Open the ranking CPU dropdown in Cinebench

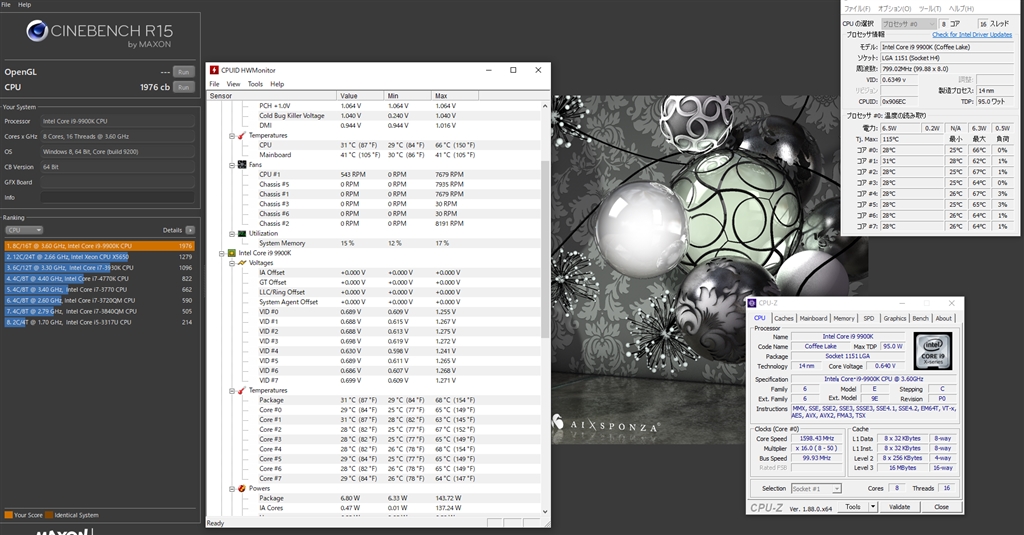coord(24,230)
